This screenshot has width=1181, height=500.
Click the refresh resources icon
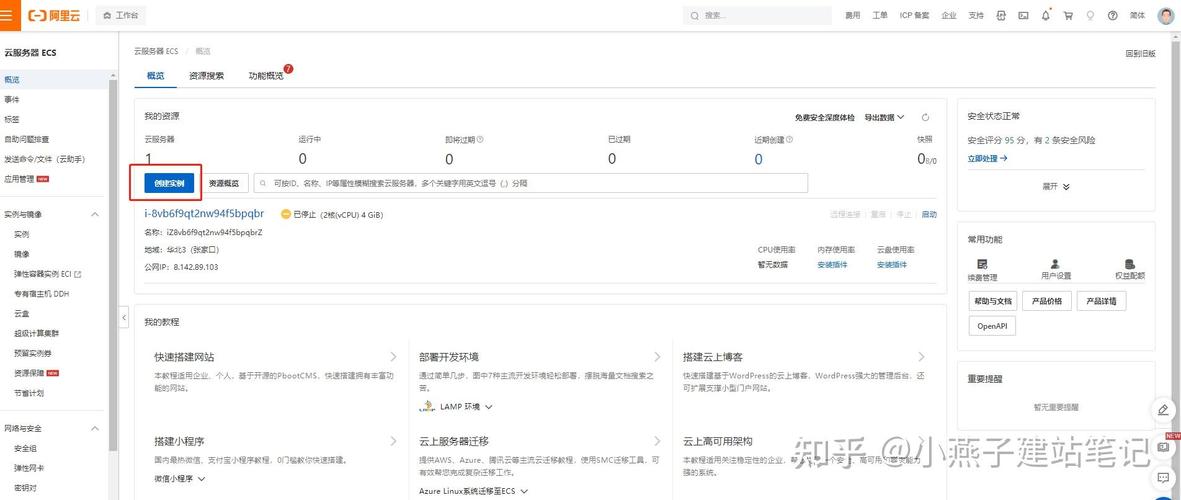coord(925,117)
